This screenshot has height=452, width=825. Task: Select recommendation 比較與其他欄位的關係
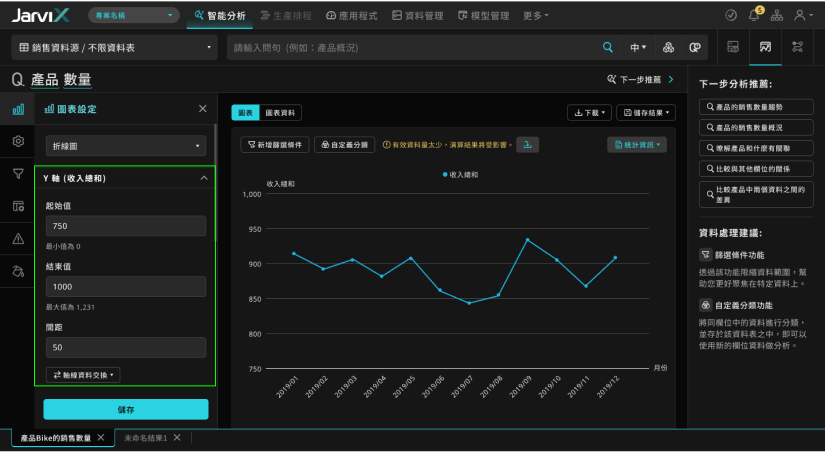[756, 169]
